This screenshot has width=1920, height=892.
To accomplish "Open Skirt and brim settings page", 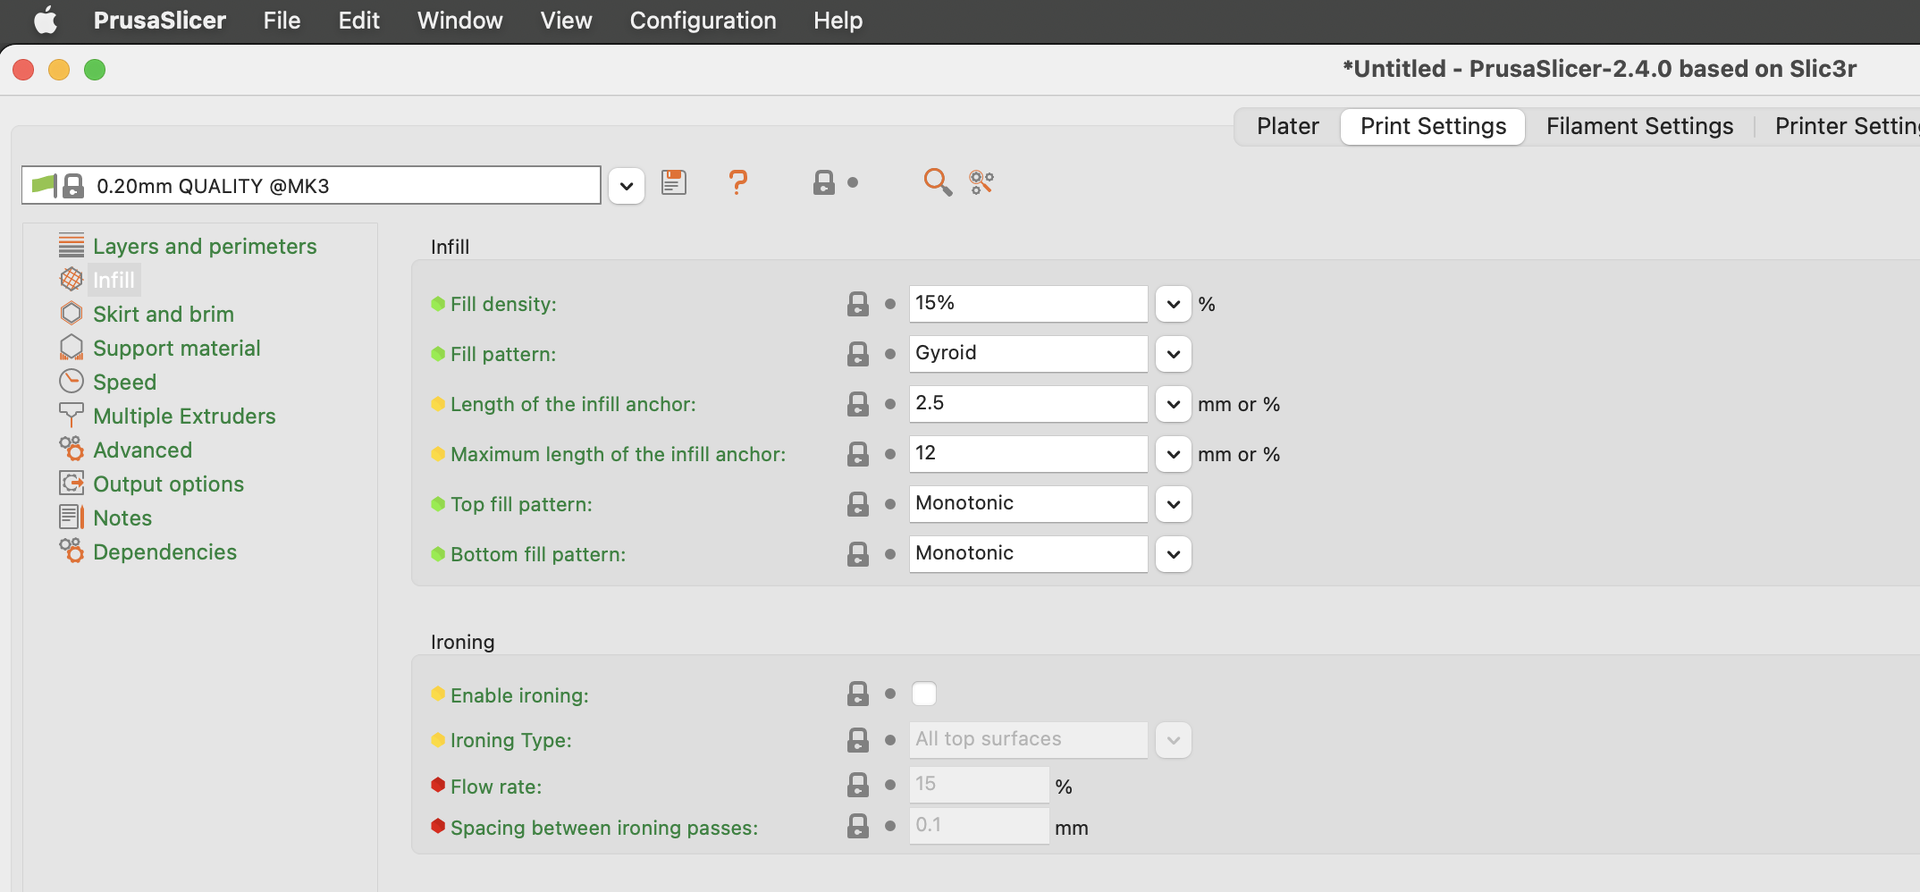I will click(163, 314).
